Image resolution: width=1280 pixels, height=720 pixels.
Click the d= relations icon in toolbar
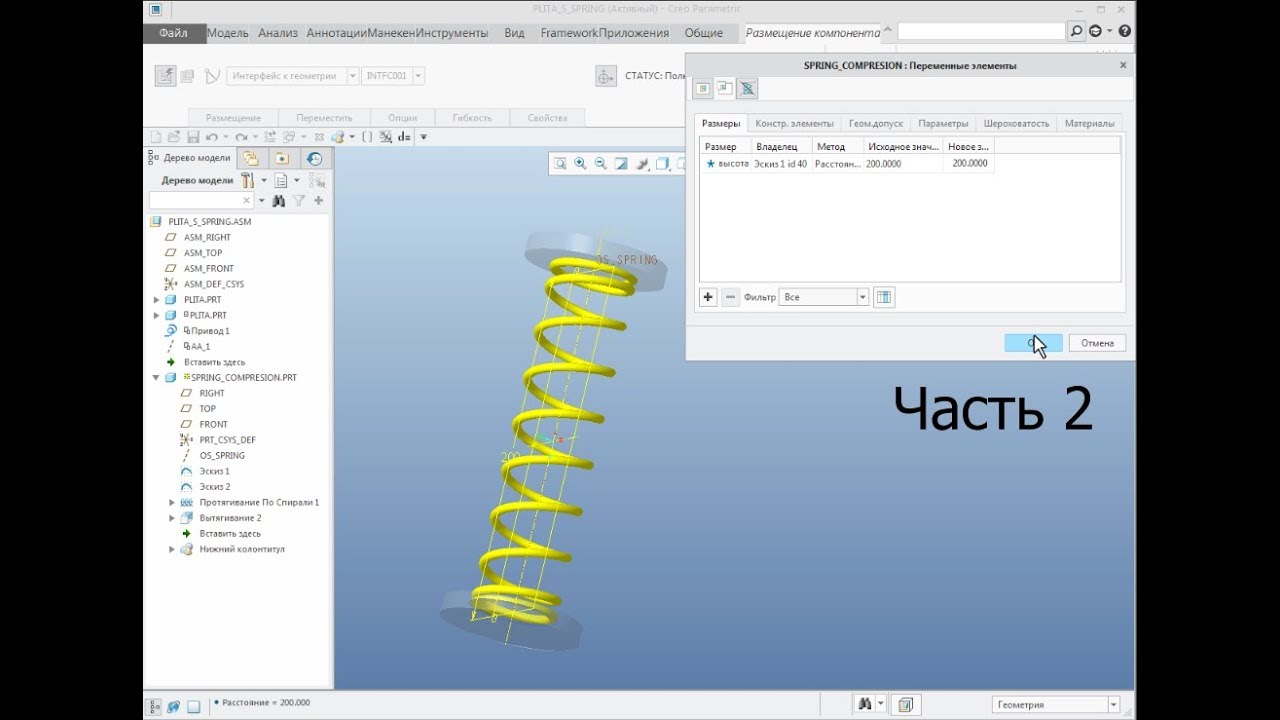coord(404,136)
